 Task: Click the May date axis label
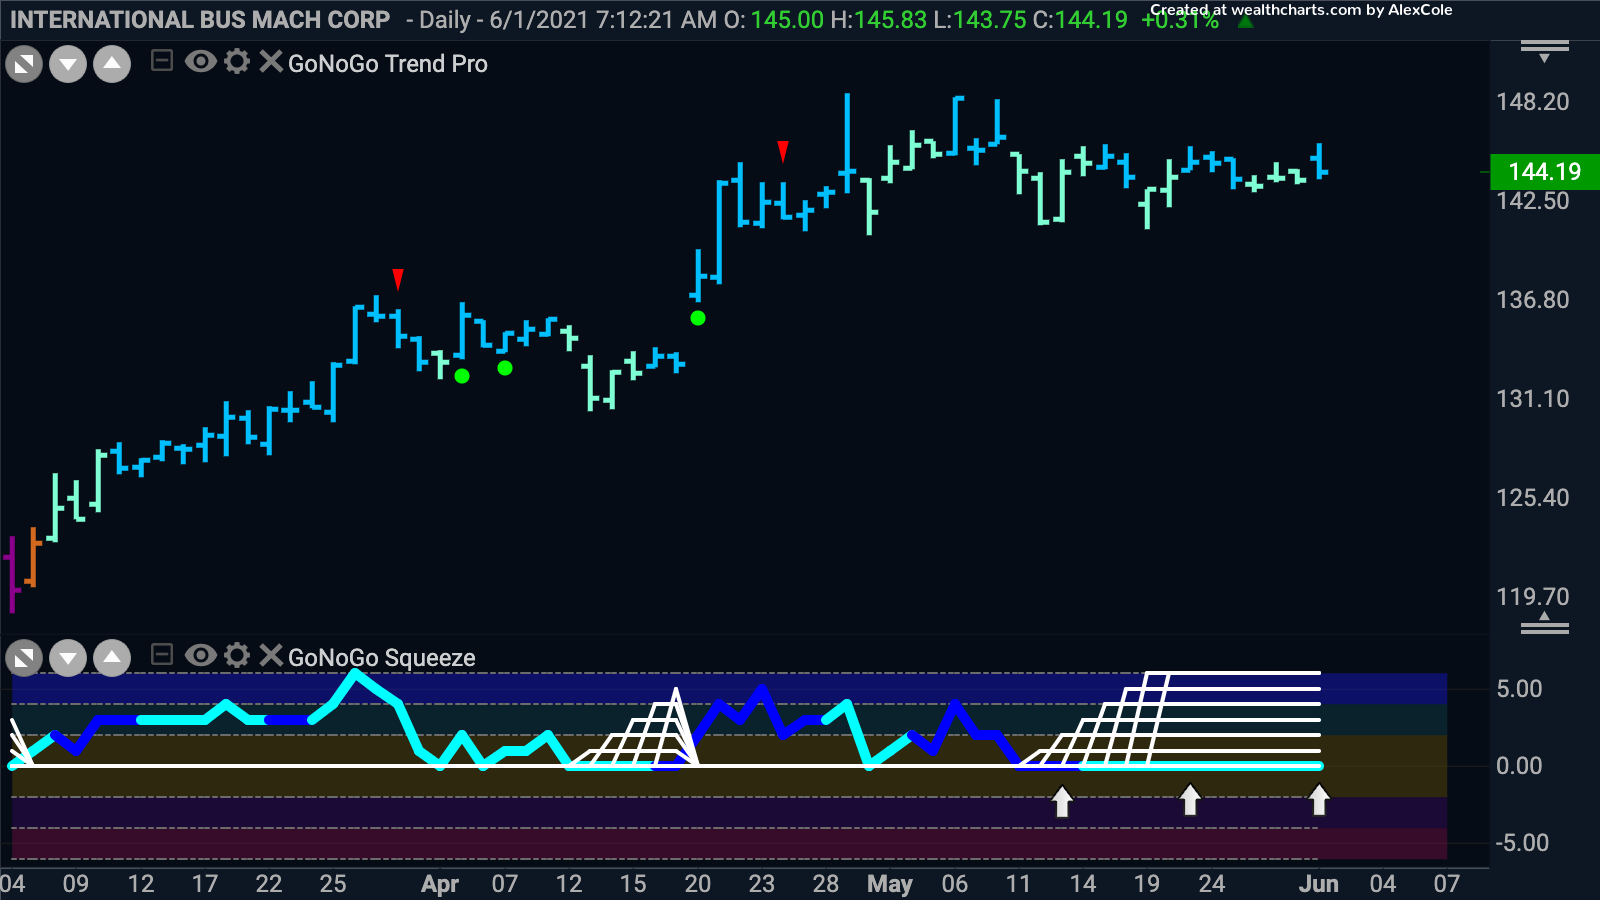[890, 884]
